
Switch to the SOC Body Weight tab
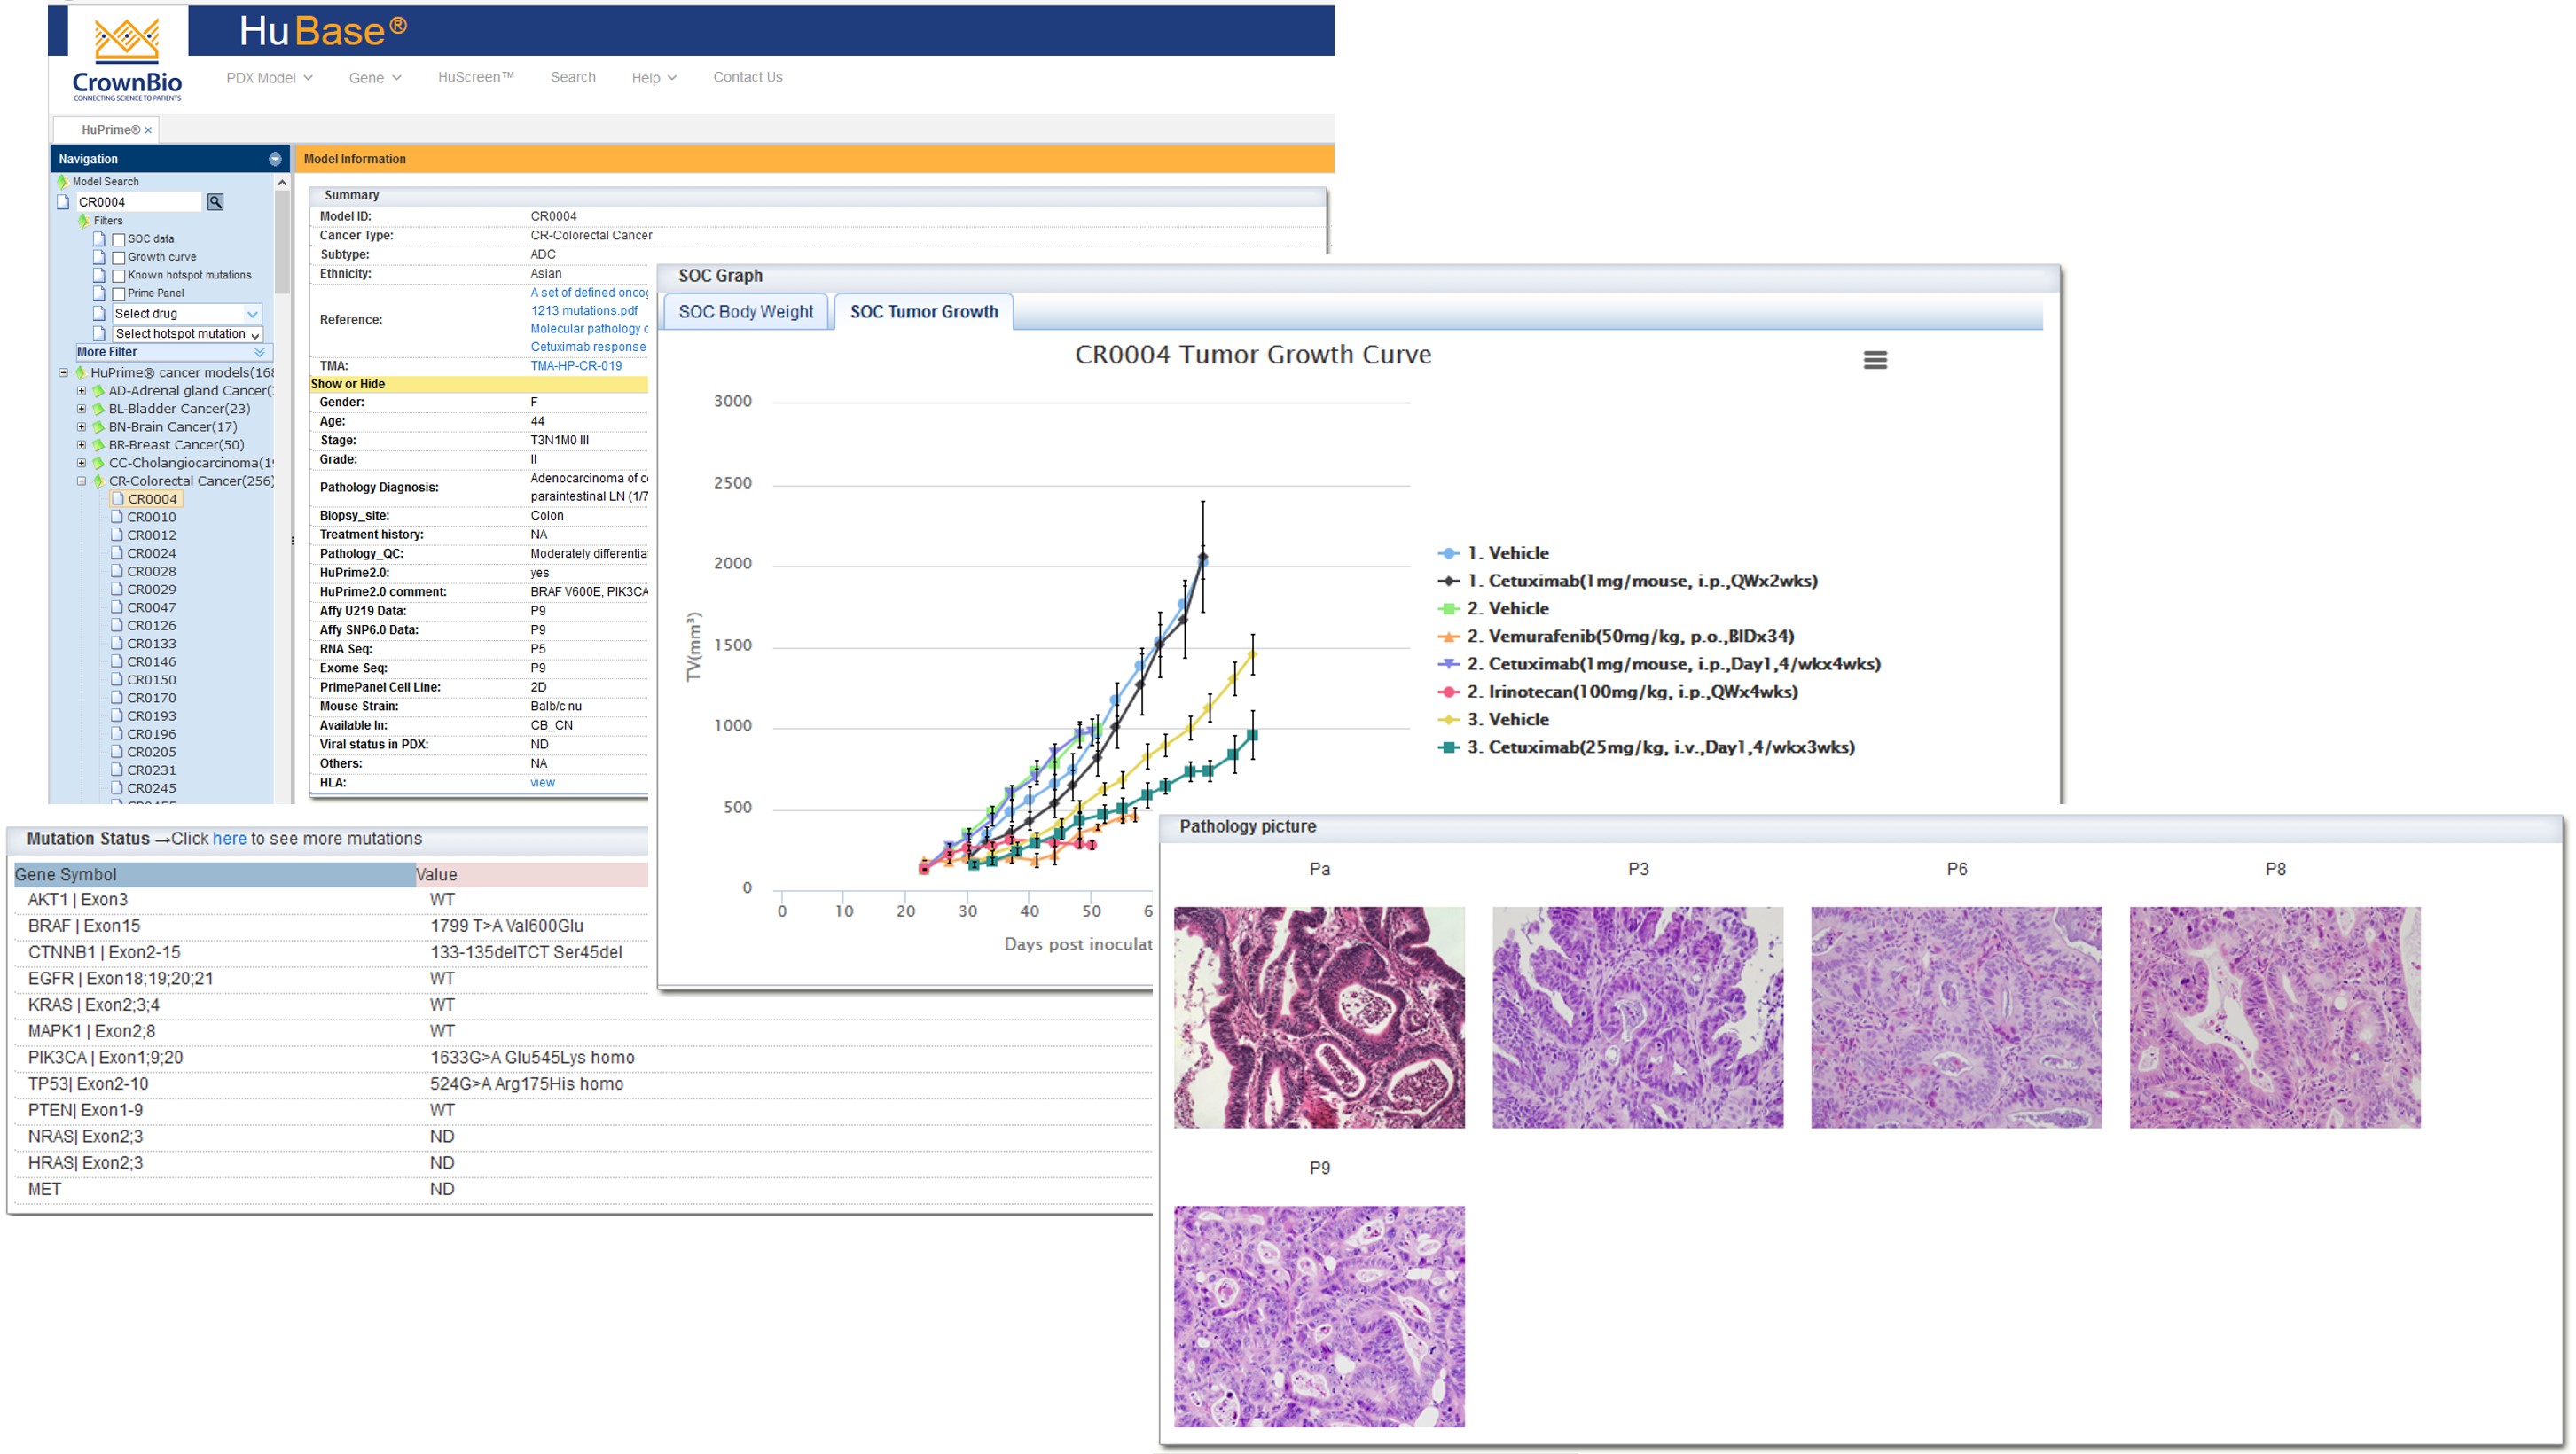coord(746,312)
